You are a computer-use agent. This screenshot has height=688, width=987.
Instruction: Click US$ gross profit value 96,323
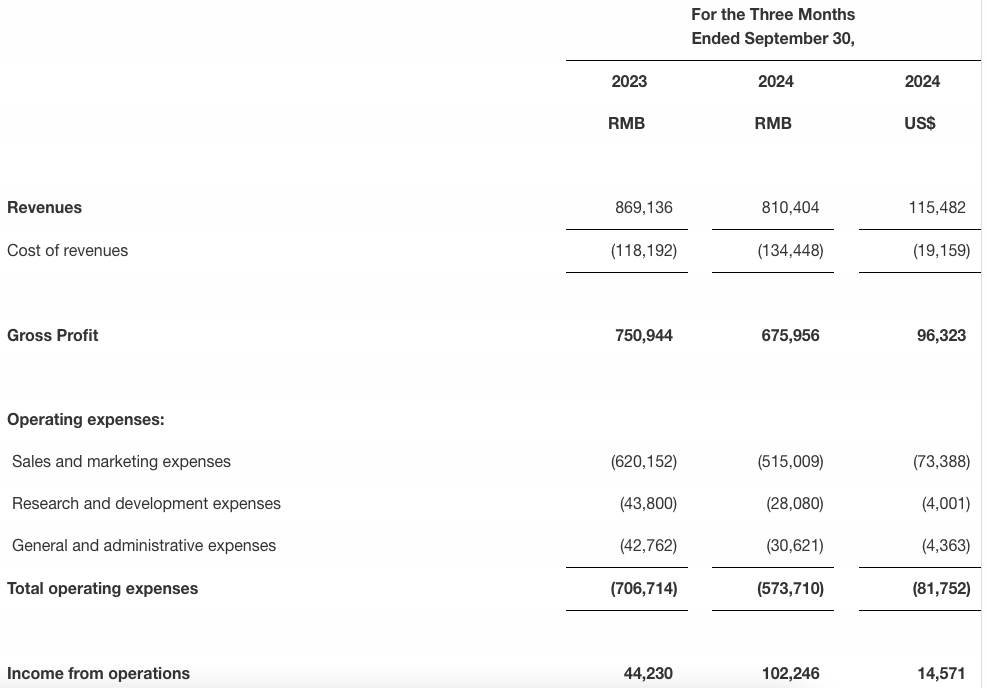tap(941, 336)
